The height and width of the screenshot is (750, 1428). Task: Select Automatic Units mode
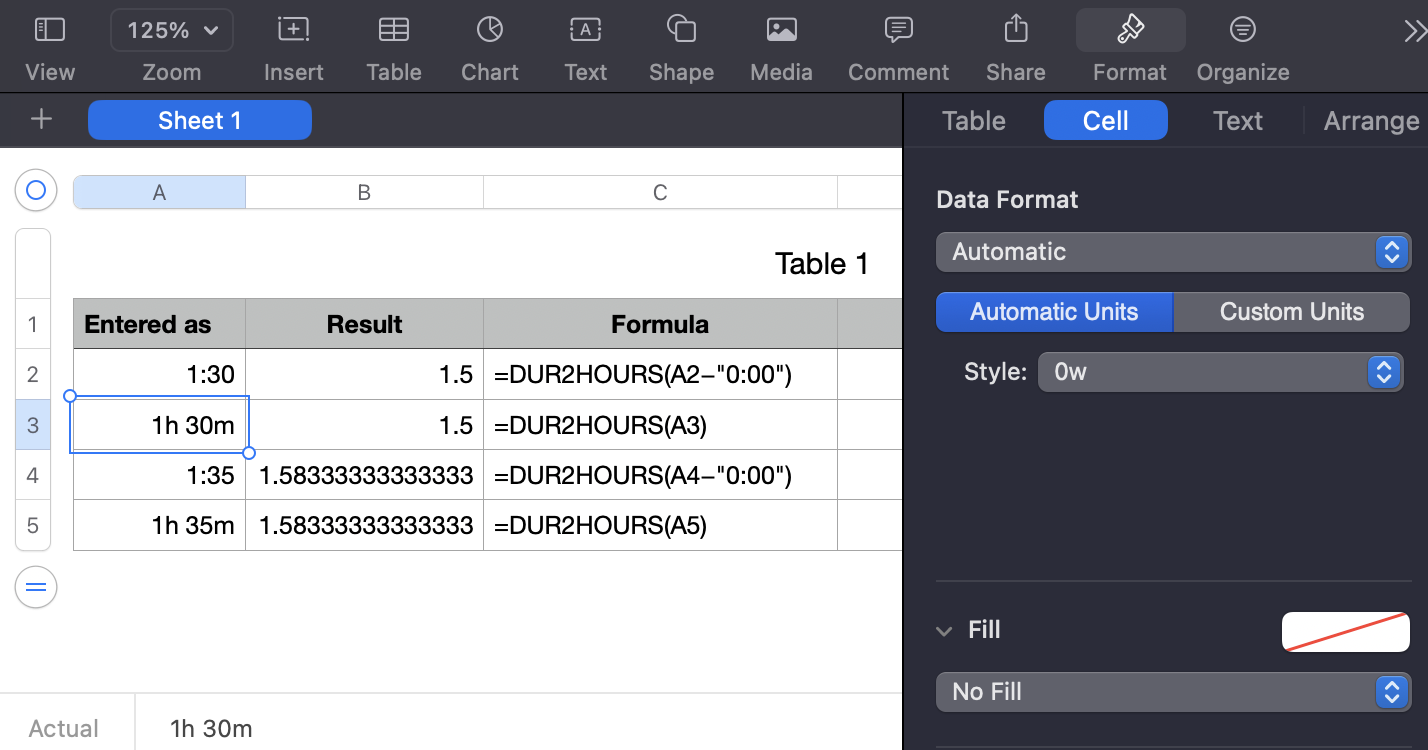tap(1054, 312)
